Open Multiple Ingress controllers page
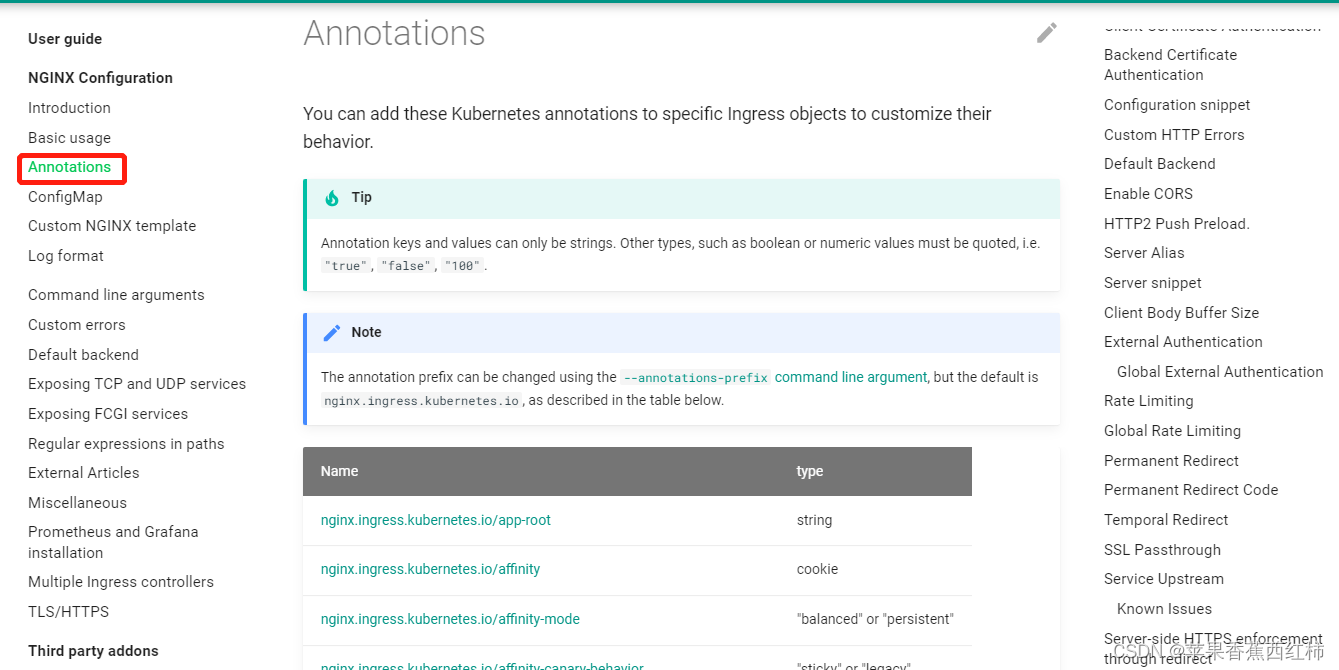The image size is (1339, 670). tap(121, 582)
